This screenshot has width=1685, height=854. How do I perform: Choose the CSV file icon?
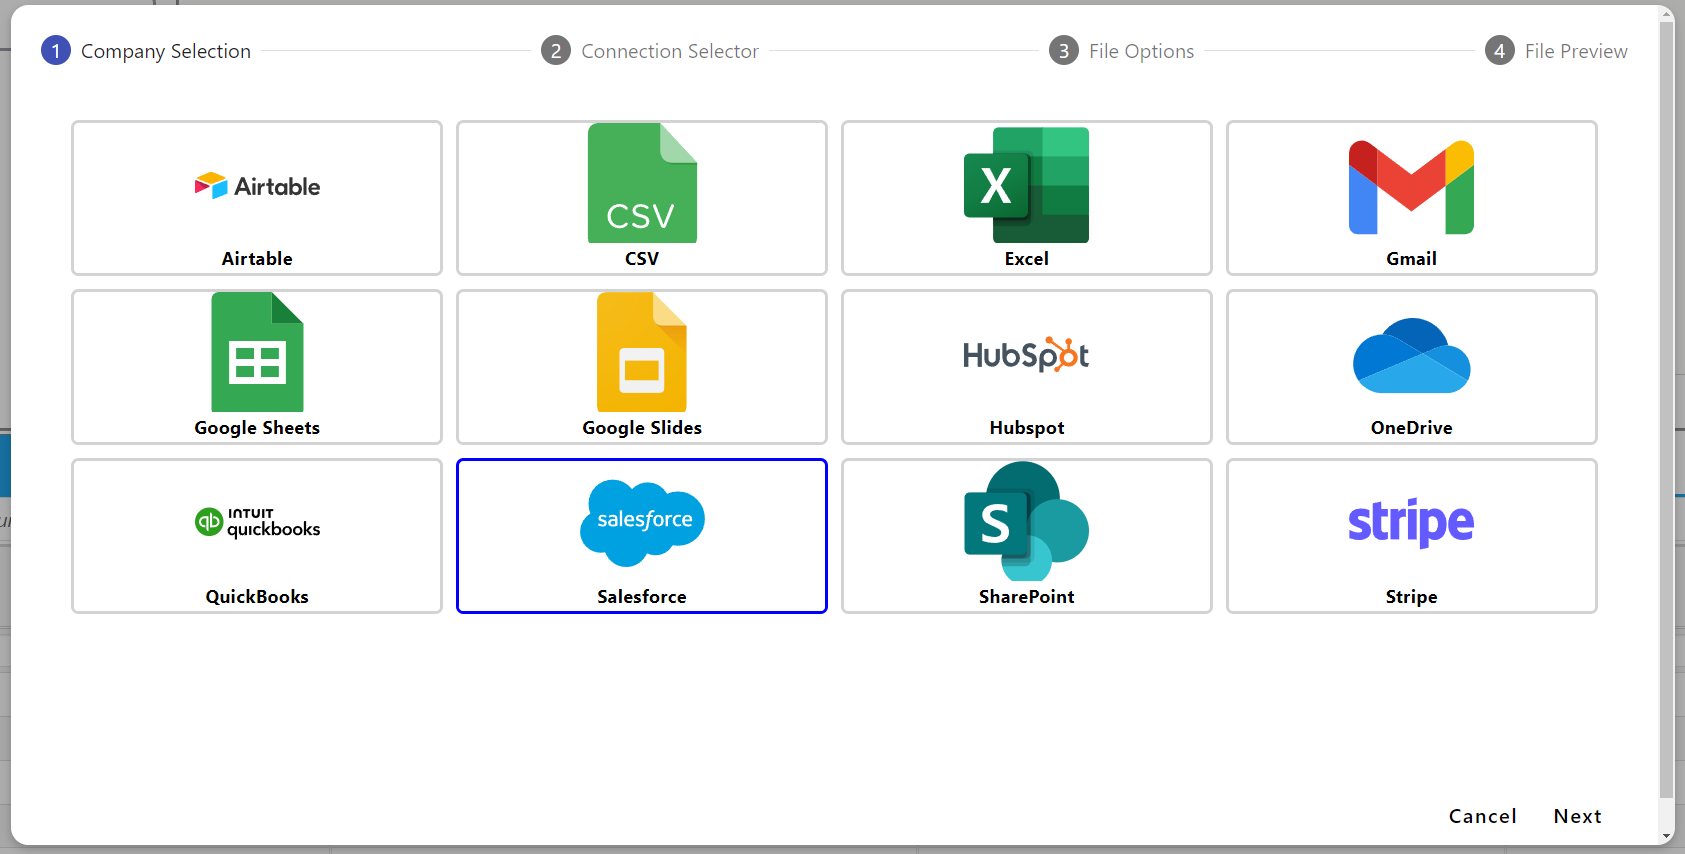coord(642,184)
